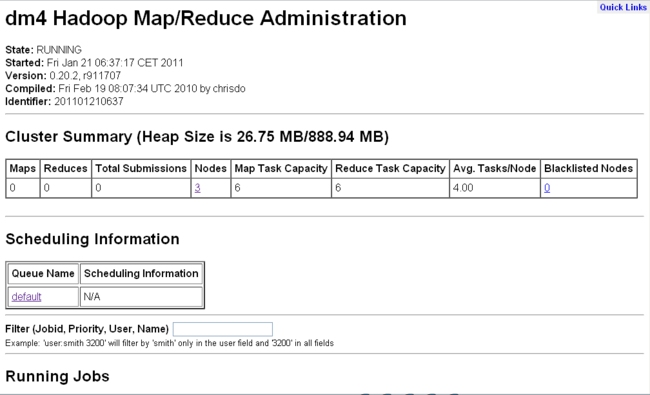The width and height of the screenshot is (650, 395).
Task: Select the filter example text about smith
Action: click(169, 343)
